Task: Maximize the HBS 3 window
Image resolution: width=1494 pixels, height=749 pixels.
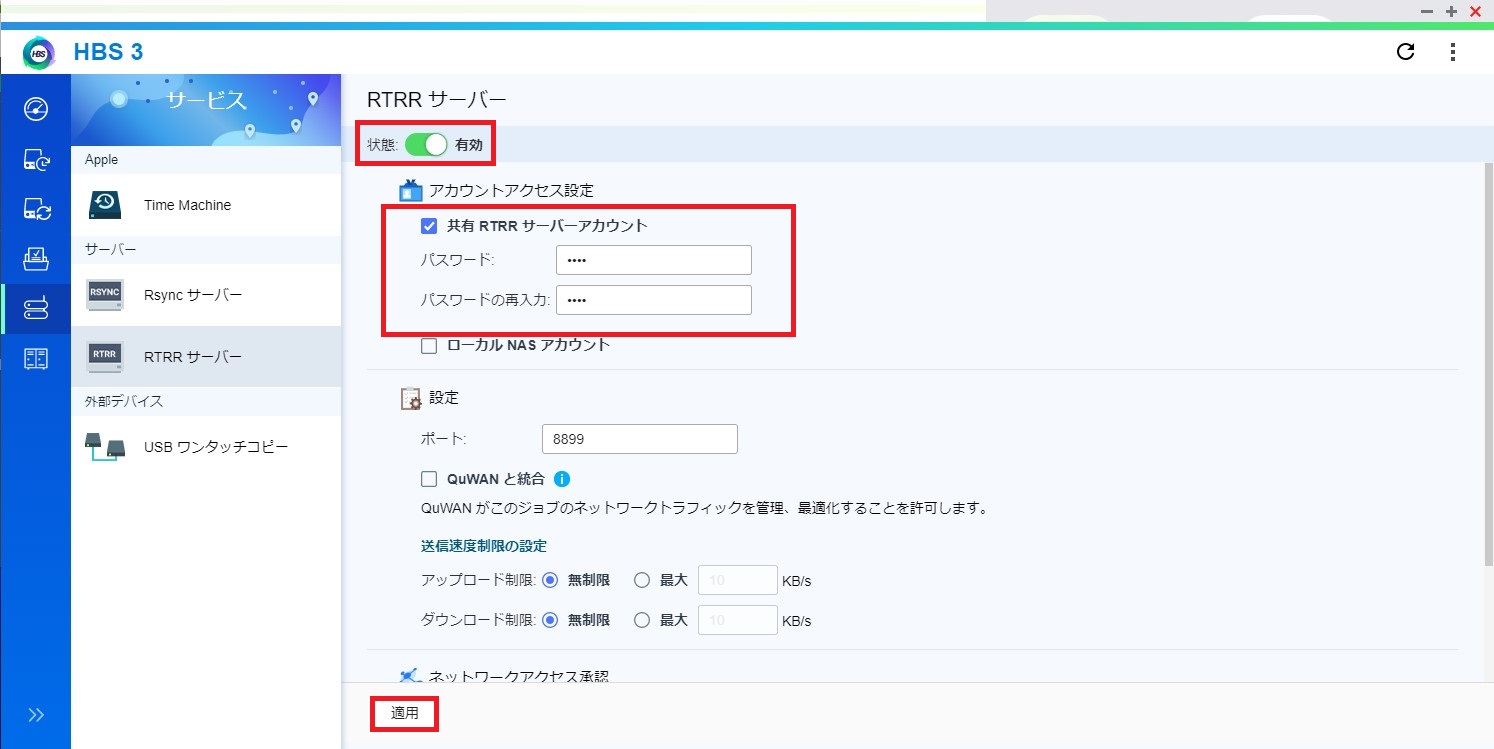Action: pos(1451,11)
